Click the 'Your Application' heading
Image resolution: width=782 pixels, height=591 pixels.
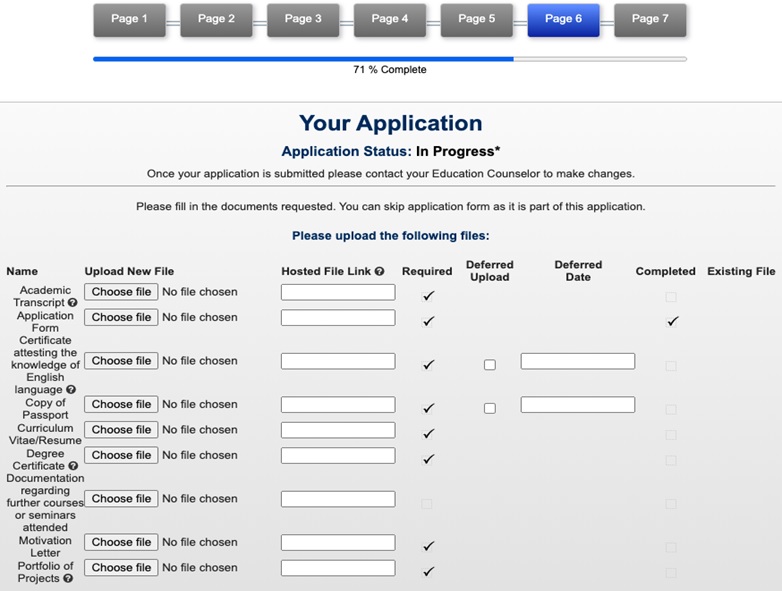click(x=391, y=123)
